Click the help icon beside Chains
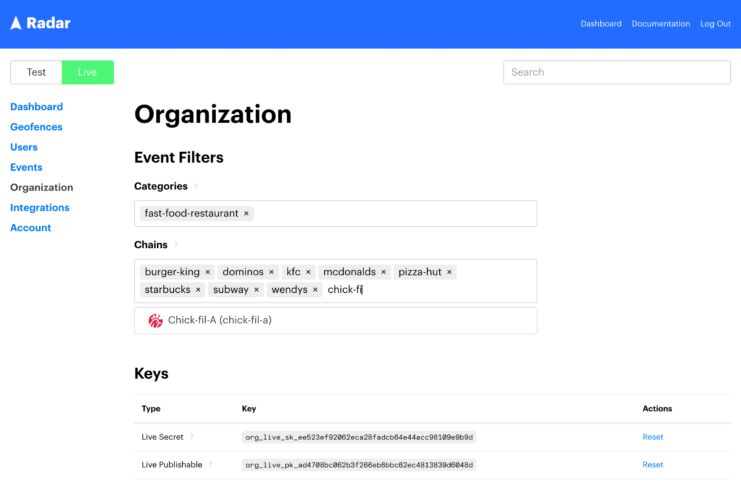 point(176,245)
